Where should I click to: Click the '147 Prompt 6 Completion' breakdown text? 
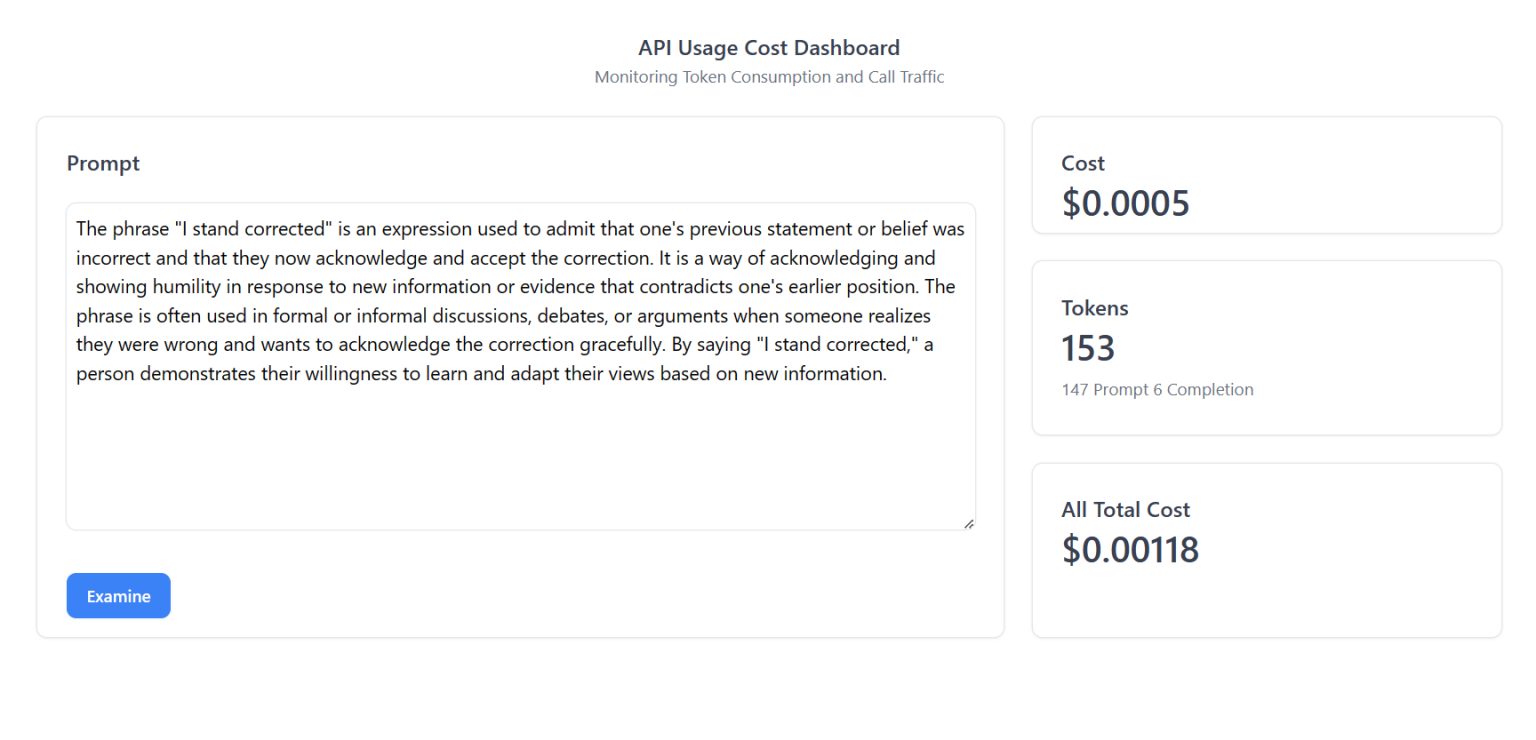(1157, 389)
